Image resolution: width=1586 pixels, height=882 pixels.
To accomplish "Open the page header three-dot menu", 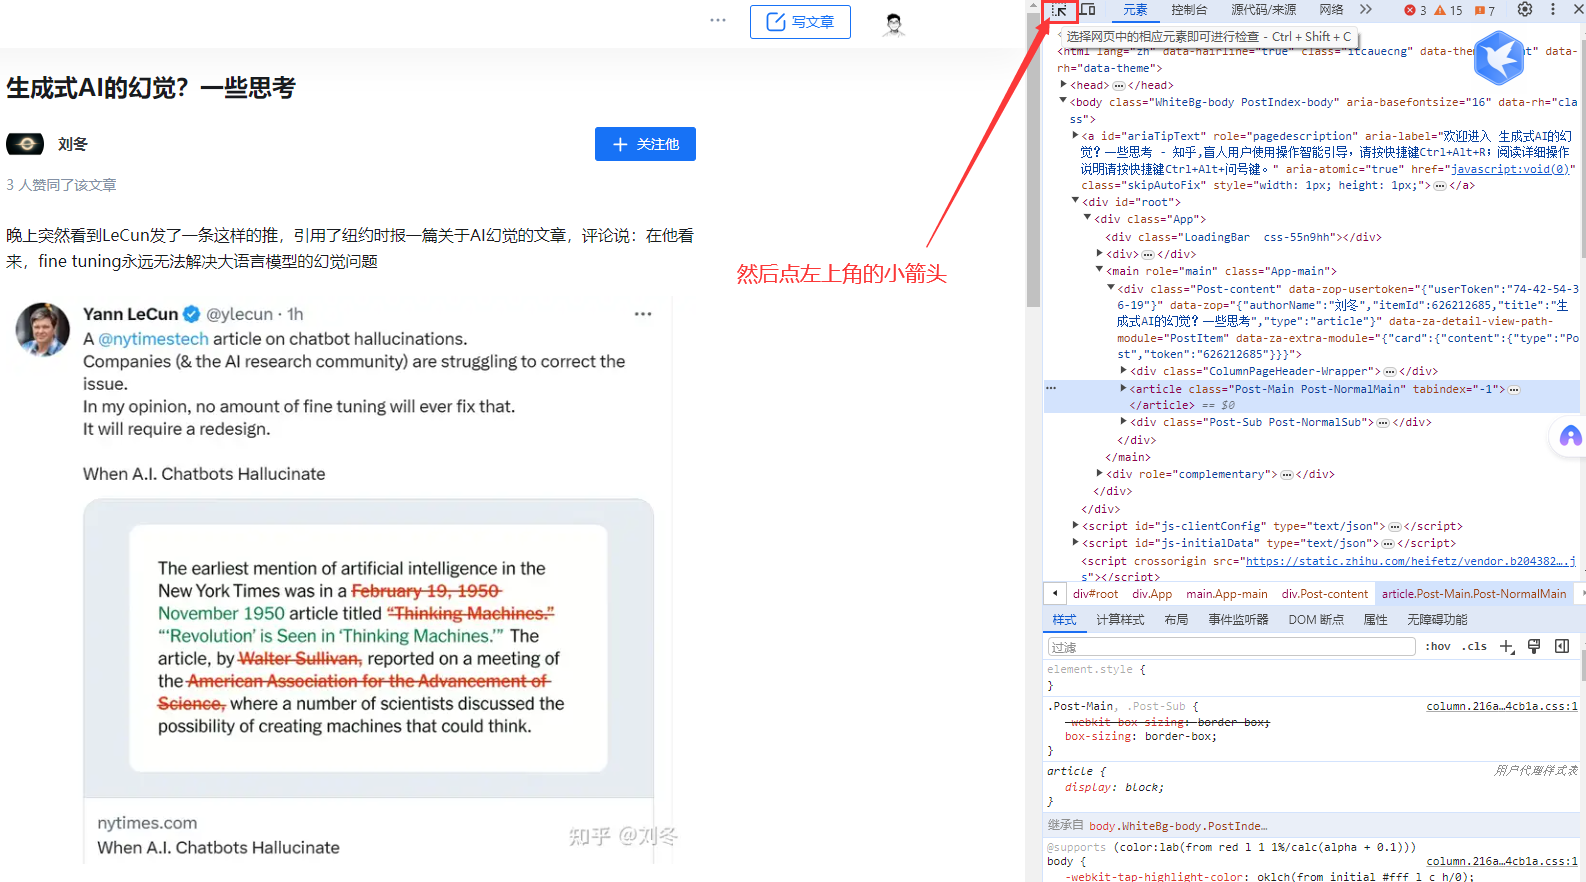I will [x=718, y=21].
